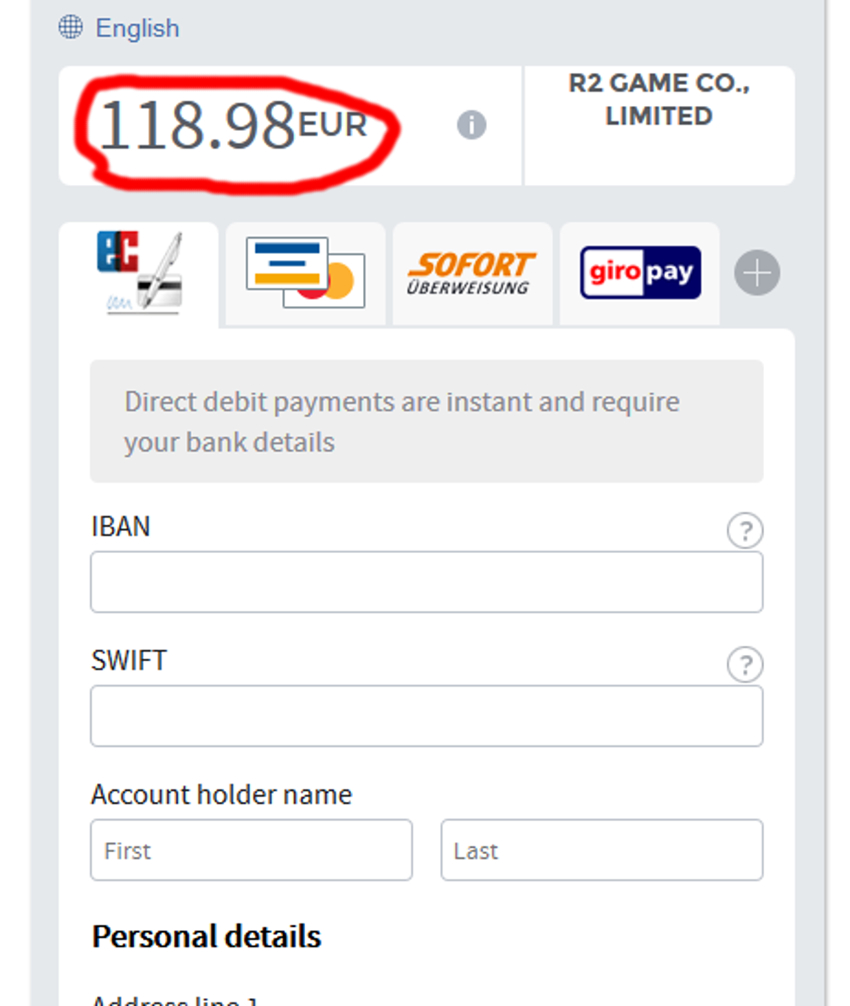Click the Account holder name label
Image resolution: width=850 pixels, height=1006 pixels.
(221, 795)
